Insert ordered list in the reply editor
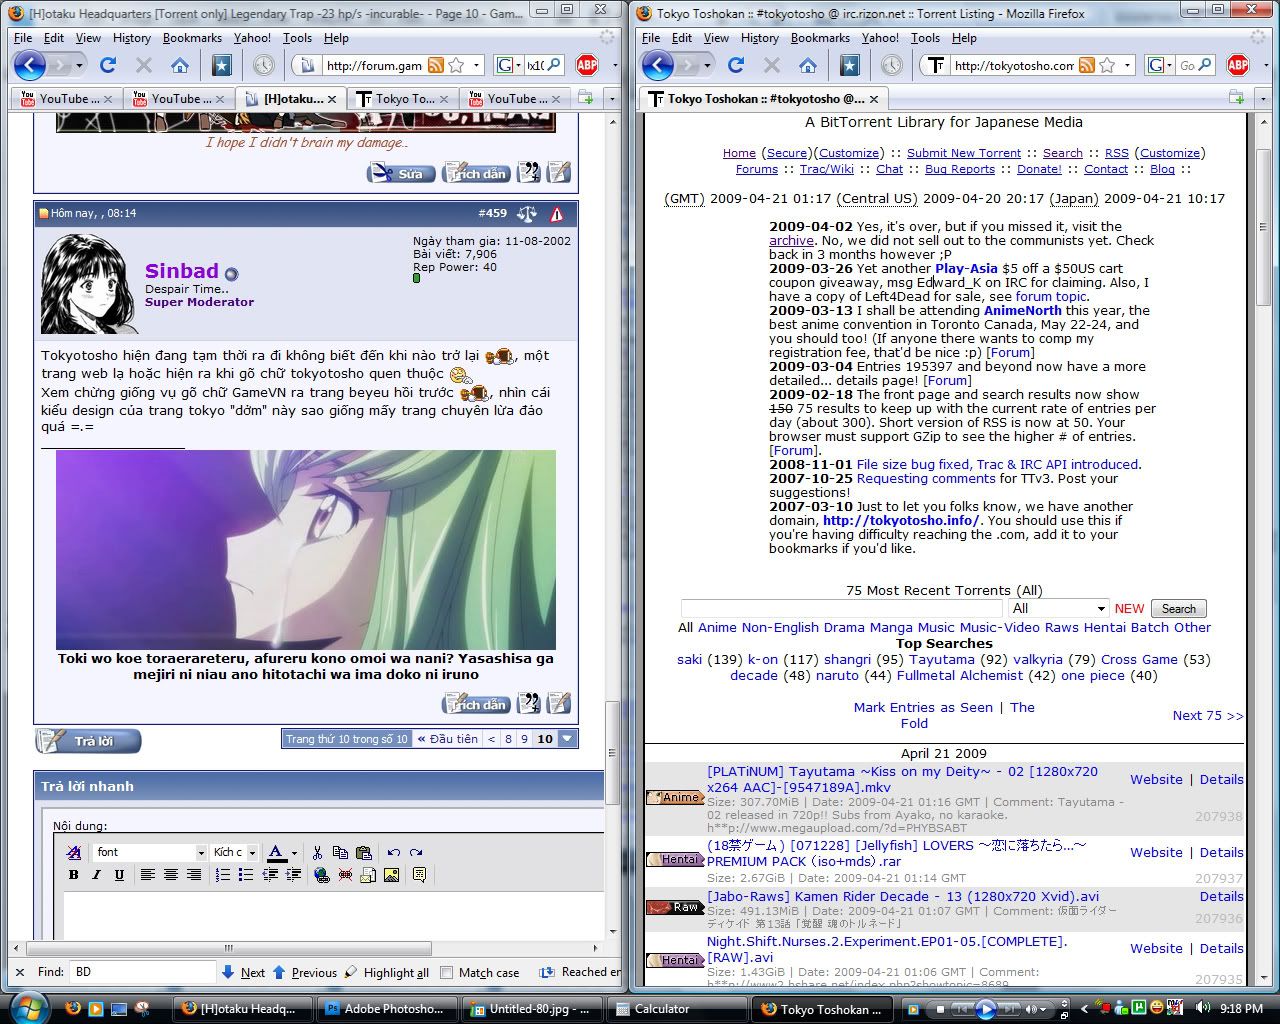The image size is (1280, 1024). point(222,874)
